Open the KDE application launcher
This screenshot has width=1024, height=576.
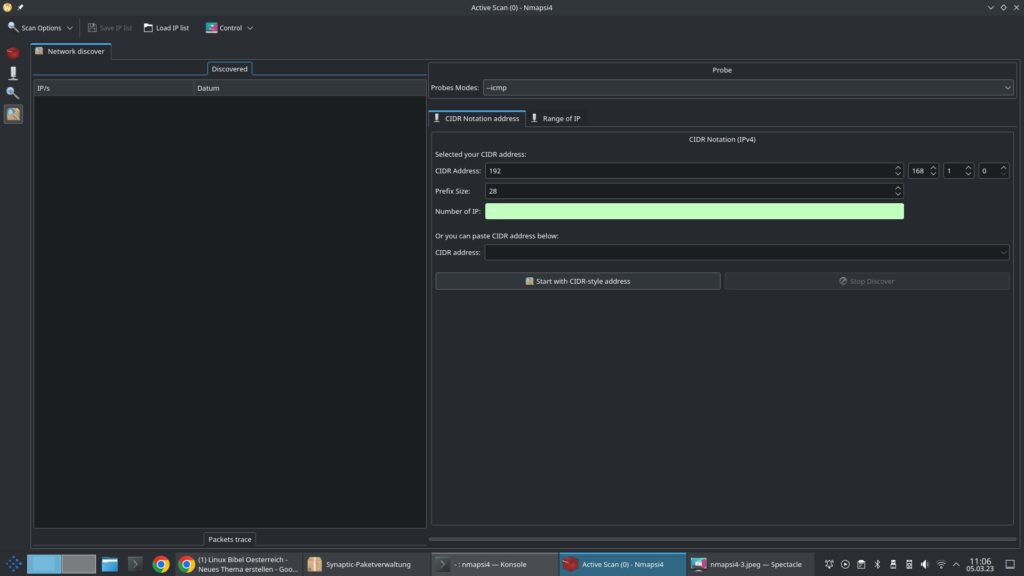[x=13, y=564]
